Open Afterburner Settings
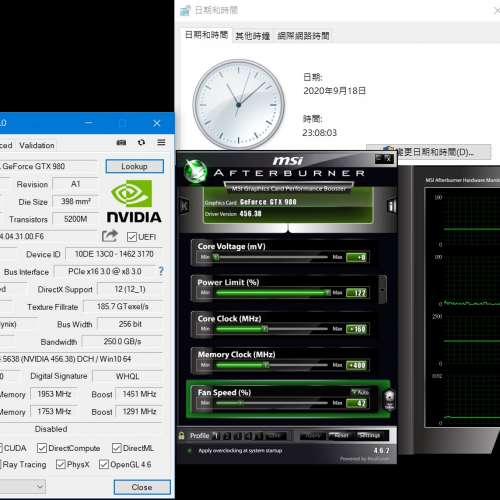Screen dimensions: 500x500 (x=370, y=436)
